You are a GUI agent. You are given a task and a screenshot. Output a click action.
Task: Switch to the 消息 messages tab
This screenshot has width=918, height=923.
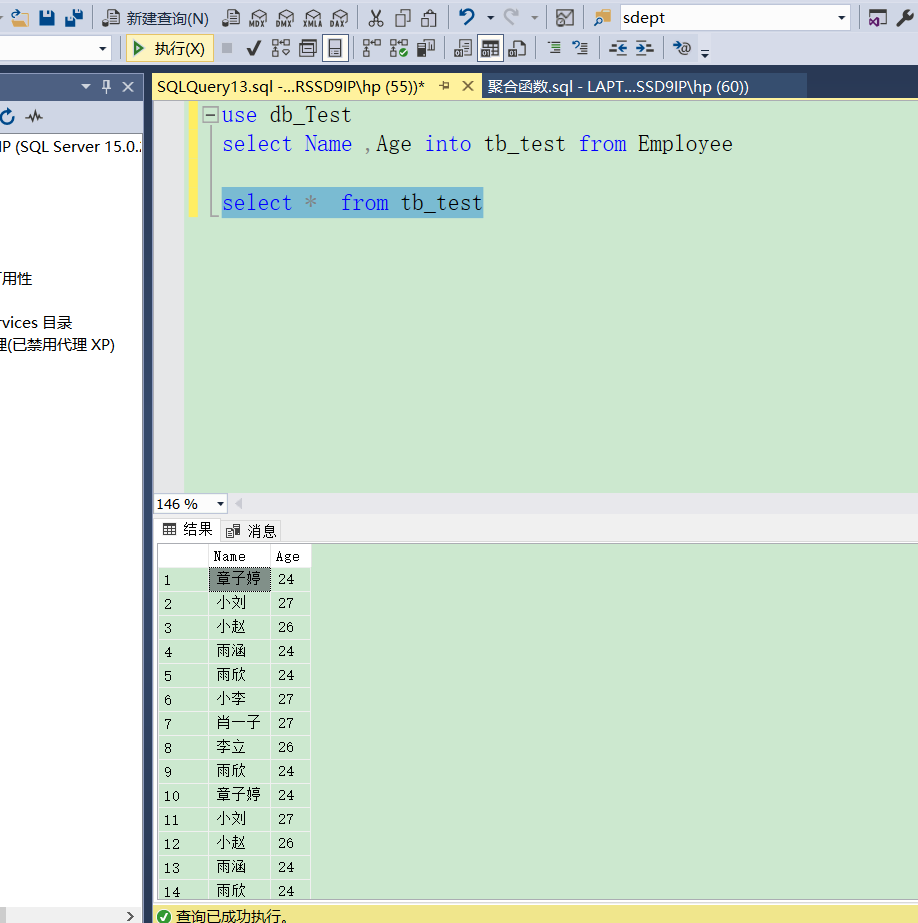click(251, 531)
